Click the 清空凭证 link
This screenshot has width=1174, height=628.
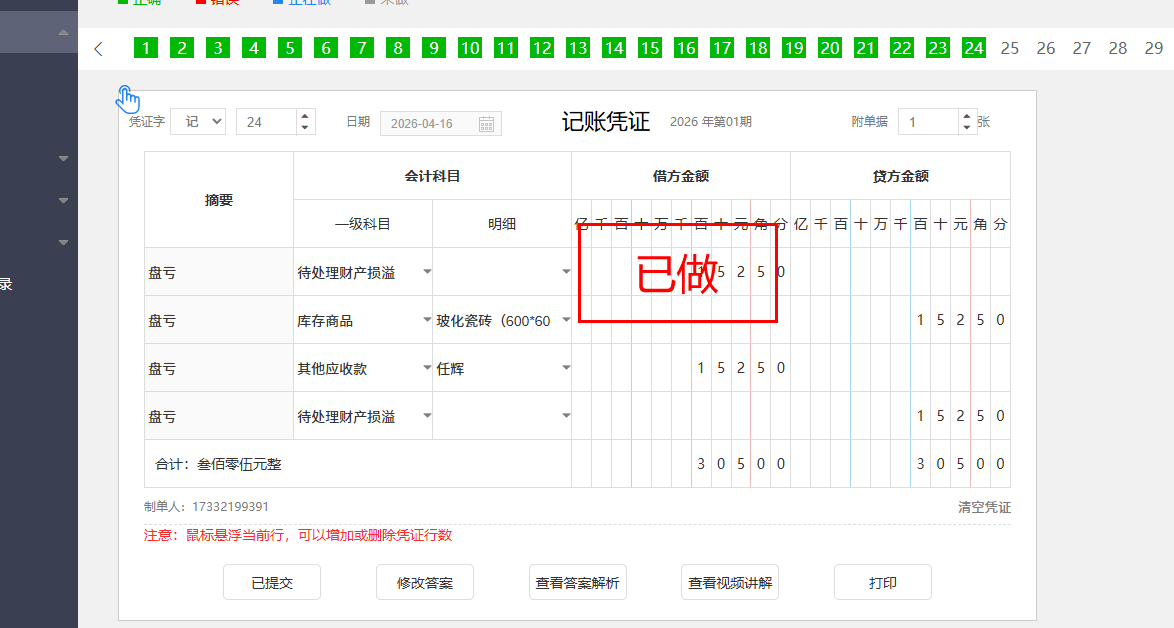click(984, 507)
